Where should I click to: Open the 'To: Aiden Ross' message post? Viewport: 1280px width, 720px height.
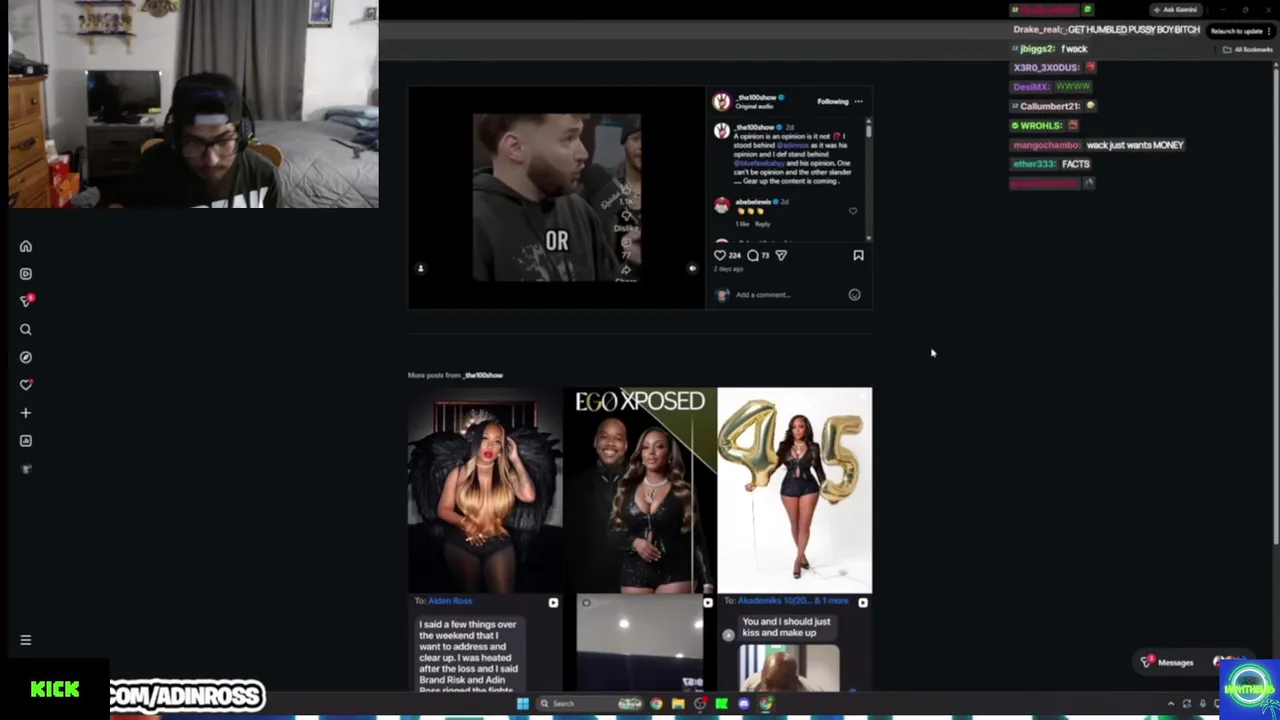click(x=485, y=643)
